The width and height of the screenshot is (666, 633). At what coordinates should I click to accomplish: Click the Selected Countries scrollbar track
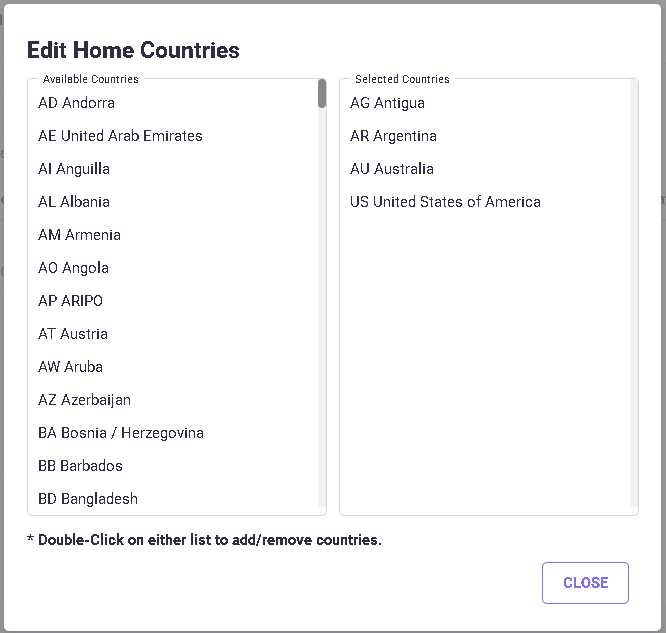tap(634, 300)
